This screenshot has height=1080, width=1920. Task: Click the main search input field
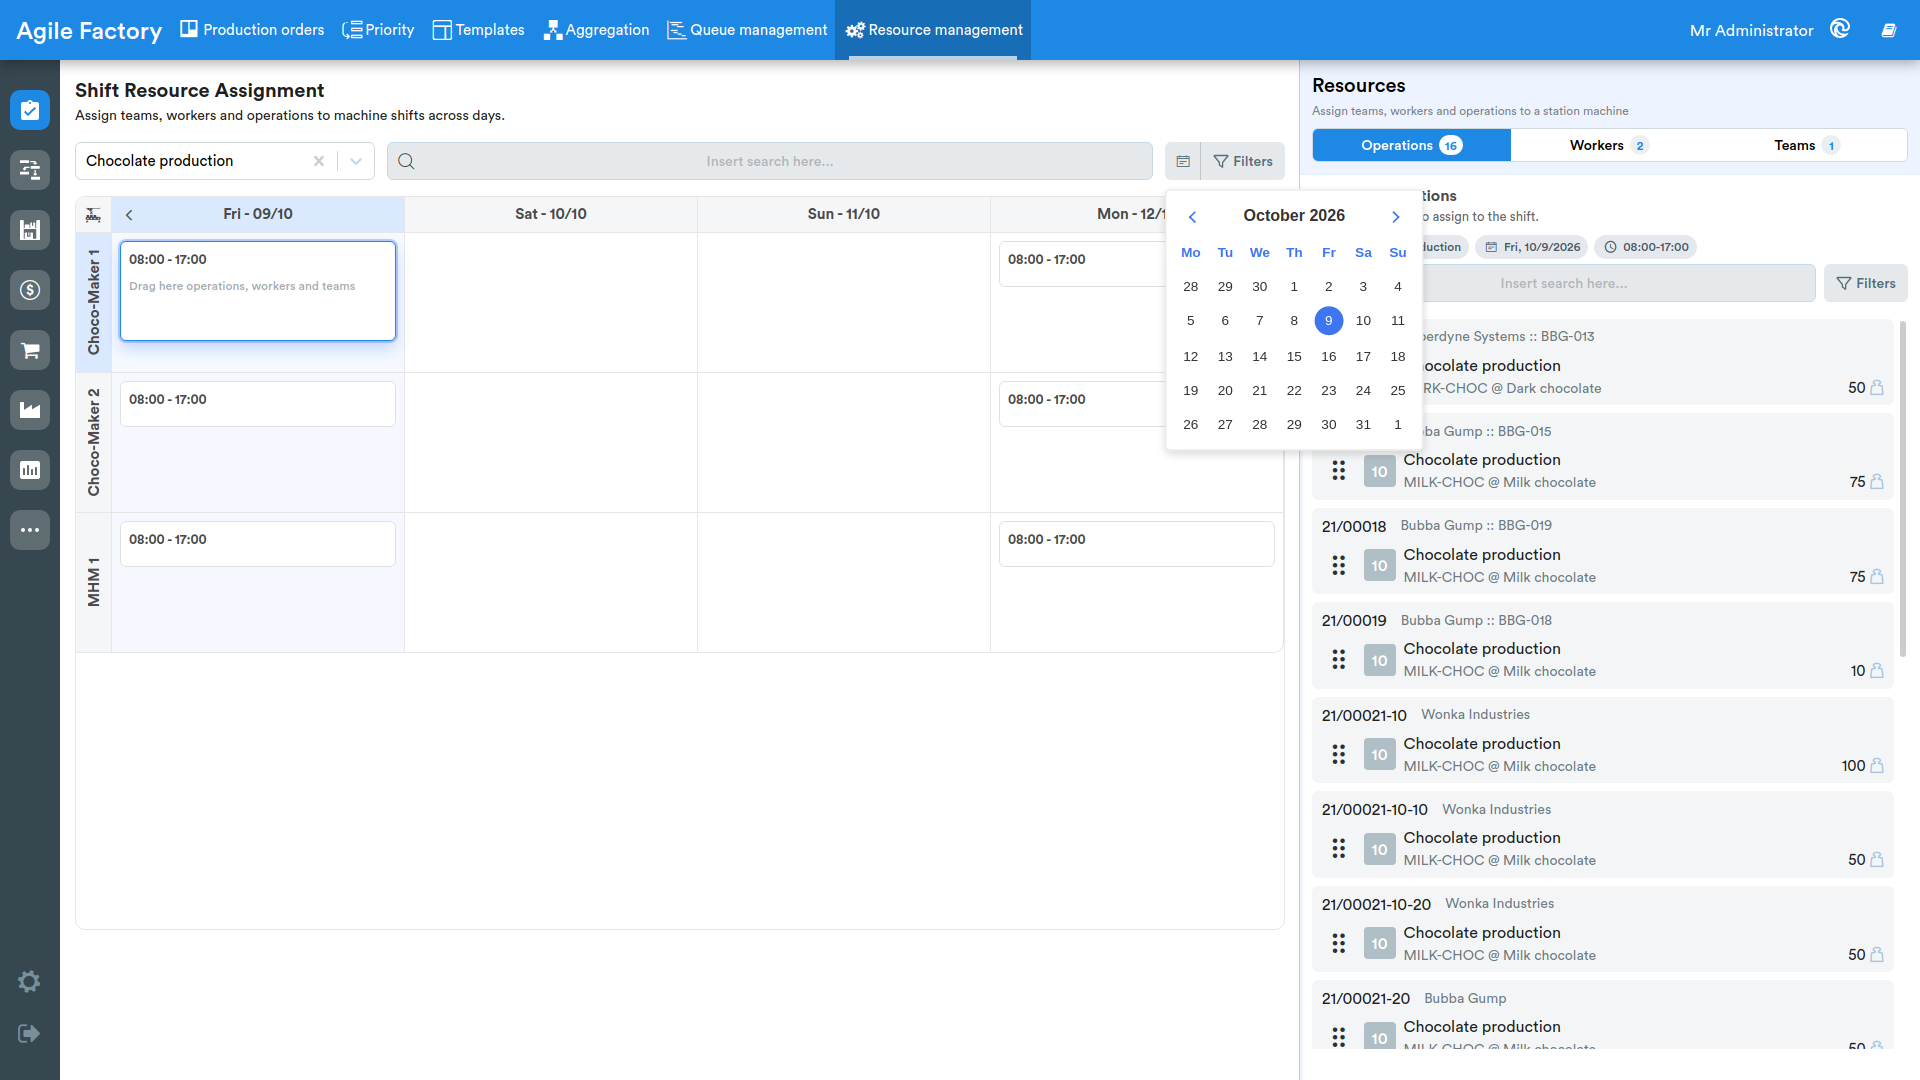(770, 161)
